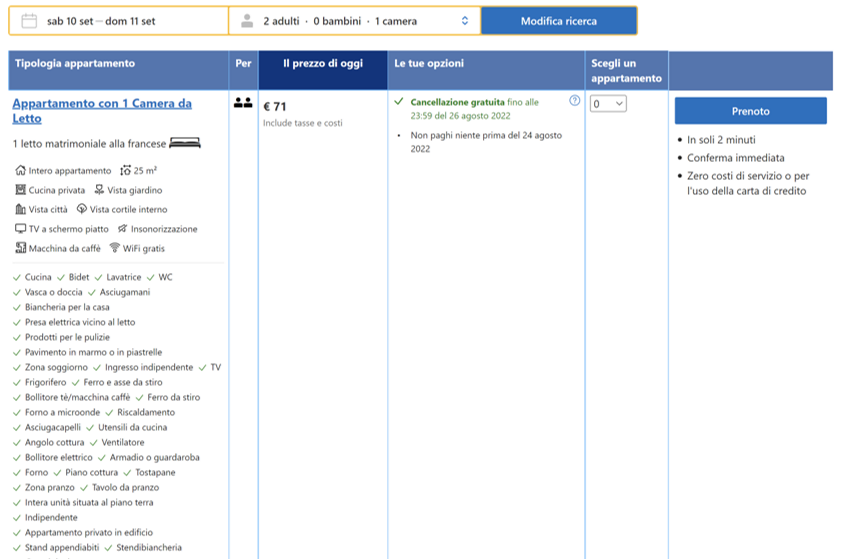Viewport: 844px width, 559px height.
Task: Click the person icon in the guests field
Action: point(247,21)
